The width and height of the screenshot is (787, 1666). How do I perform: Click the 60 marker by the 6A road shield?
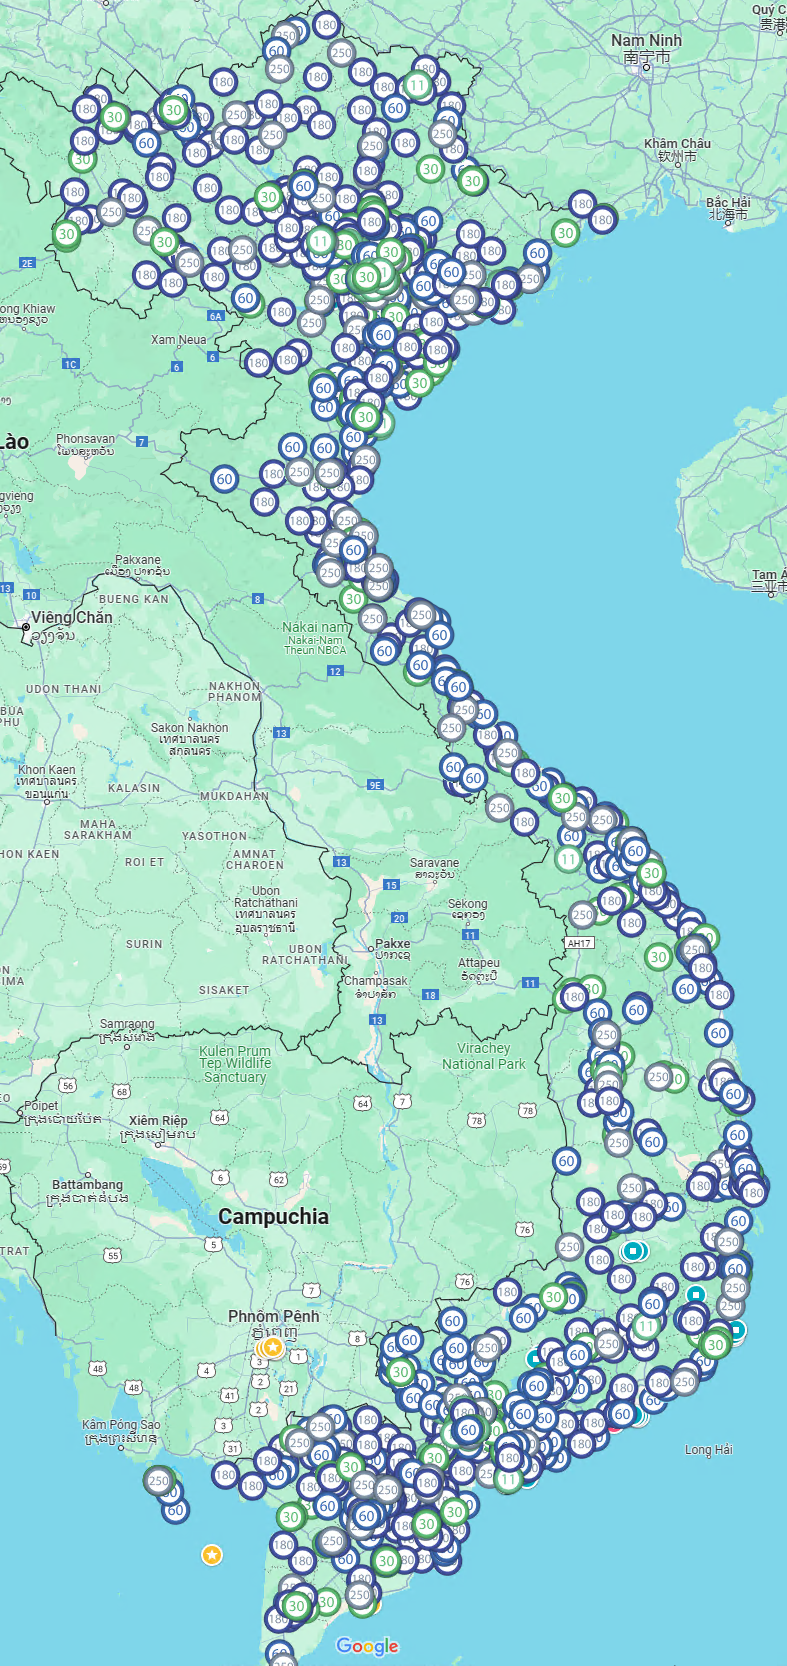click(x=246, y=298)
